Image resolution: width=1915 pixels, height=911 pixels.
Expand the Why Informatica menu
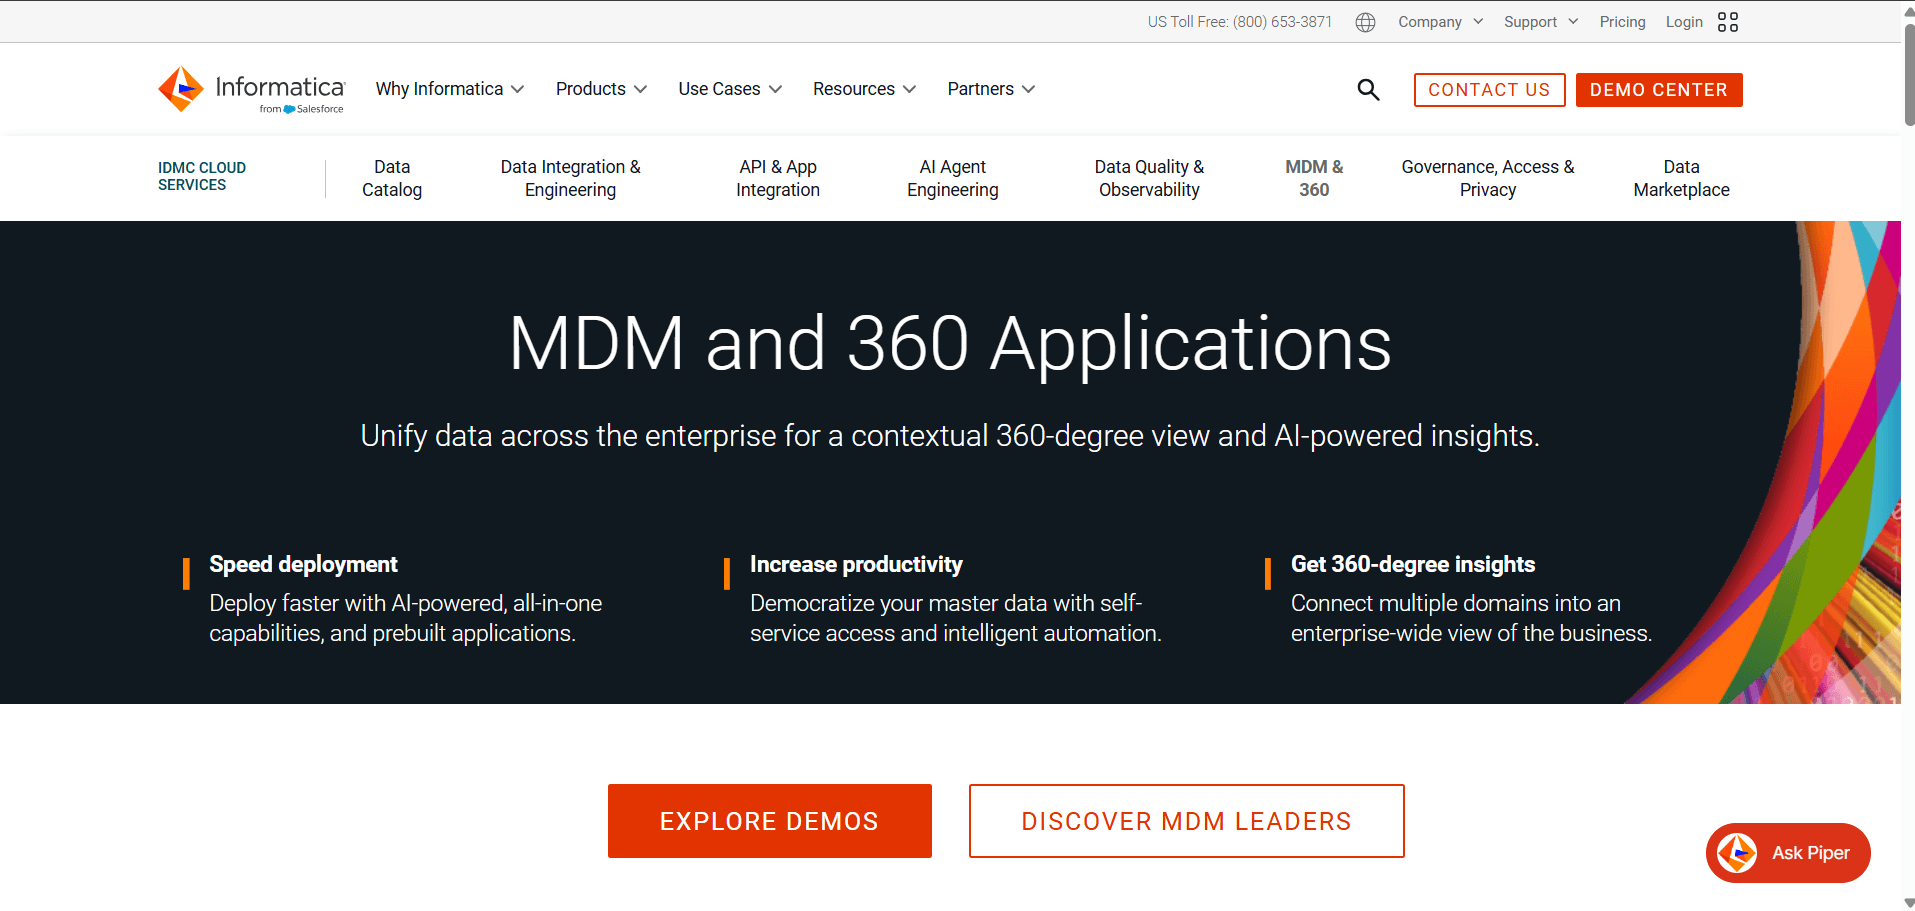(450, 89)
